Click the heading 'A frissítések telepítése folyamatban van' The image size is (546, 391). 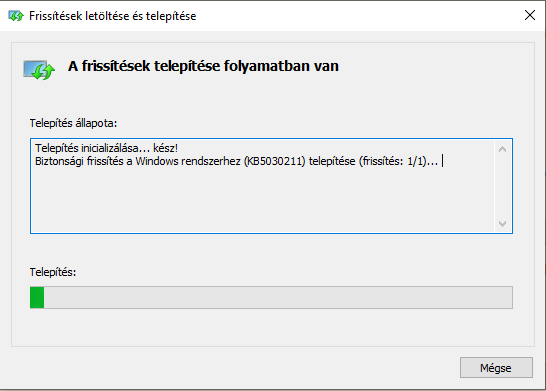[203, 66]
